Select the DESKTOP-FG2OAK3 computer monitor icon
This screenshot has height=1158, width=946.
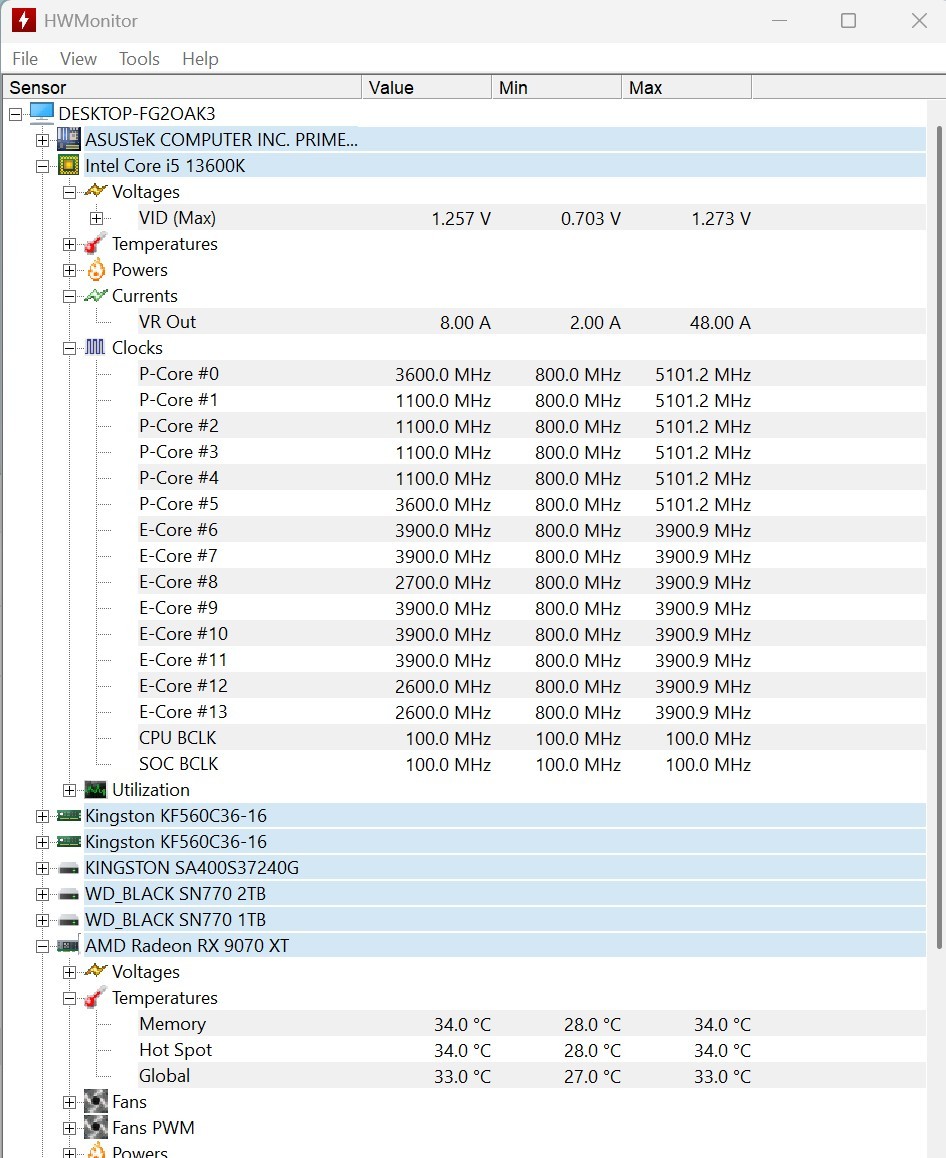(x=41, y=113)
